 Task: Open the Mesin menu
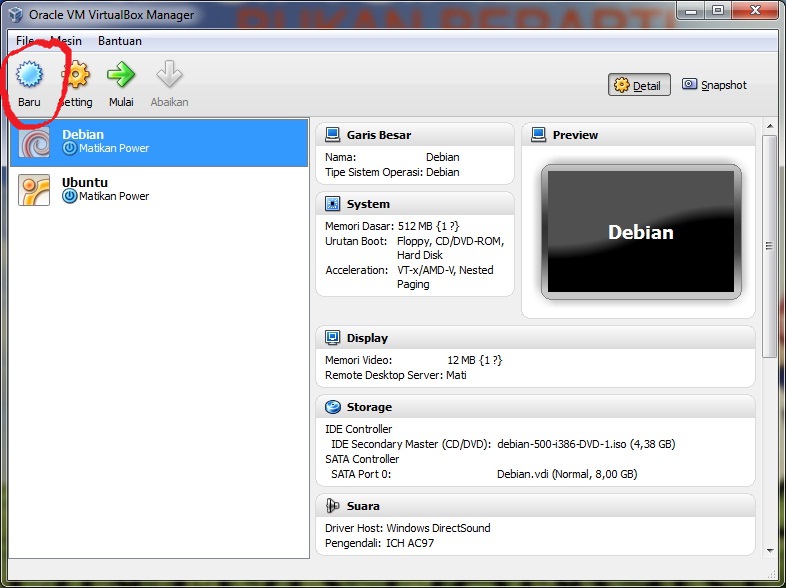67,41
